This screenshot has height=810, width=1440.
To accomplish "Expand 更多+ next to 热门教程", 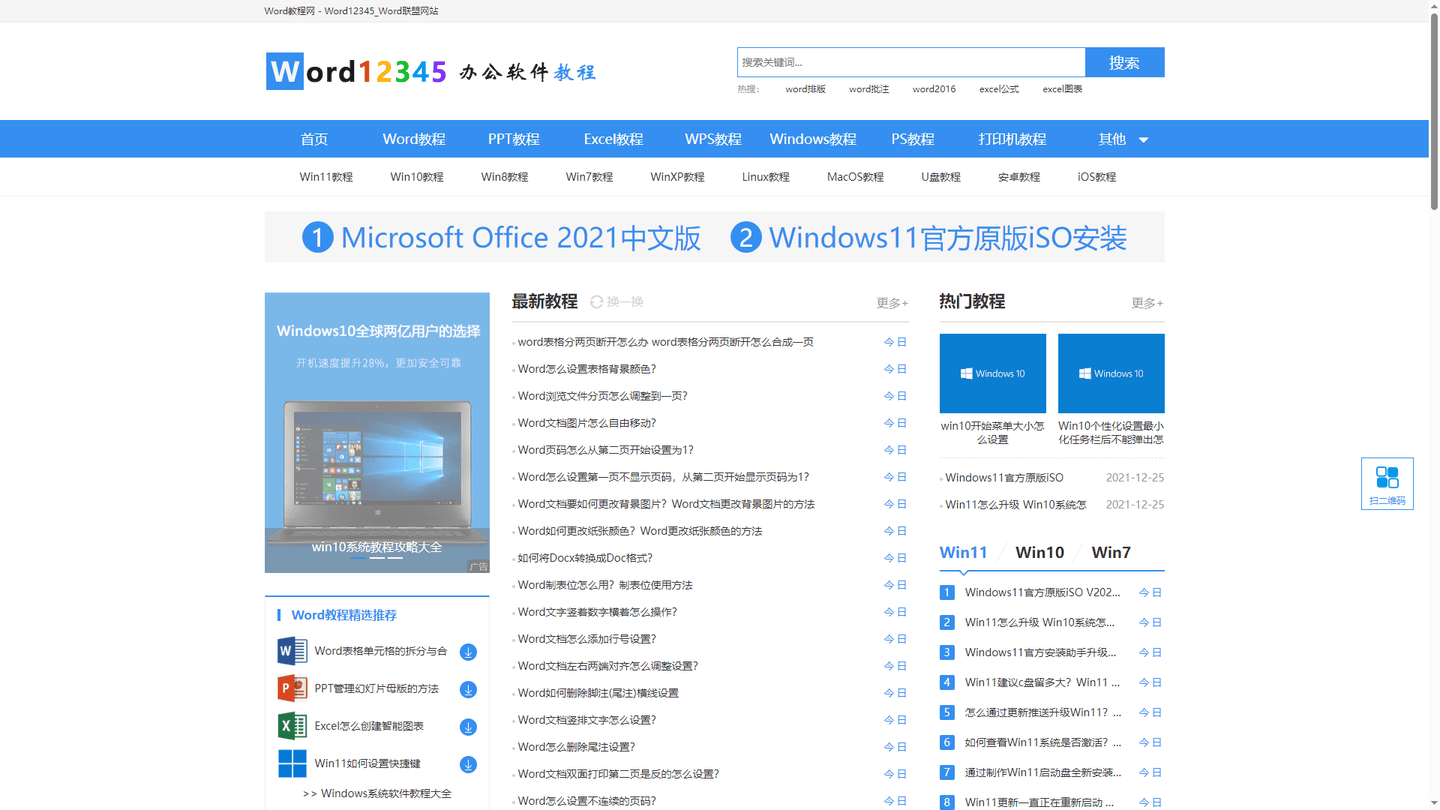I will pos(1147,303).
